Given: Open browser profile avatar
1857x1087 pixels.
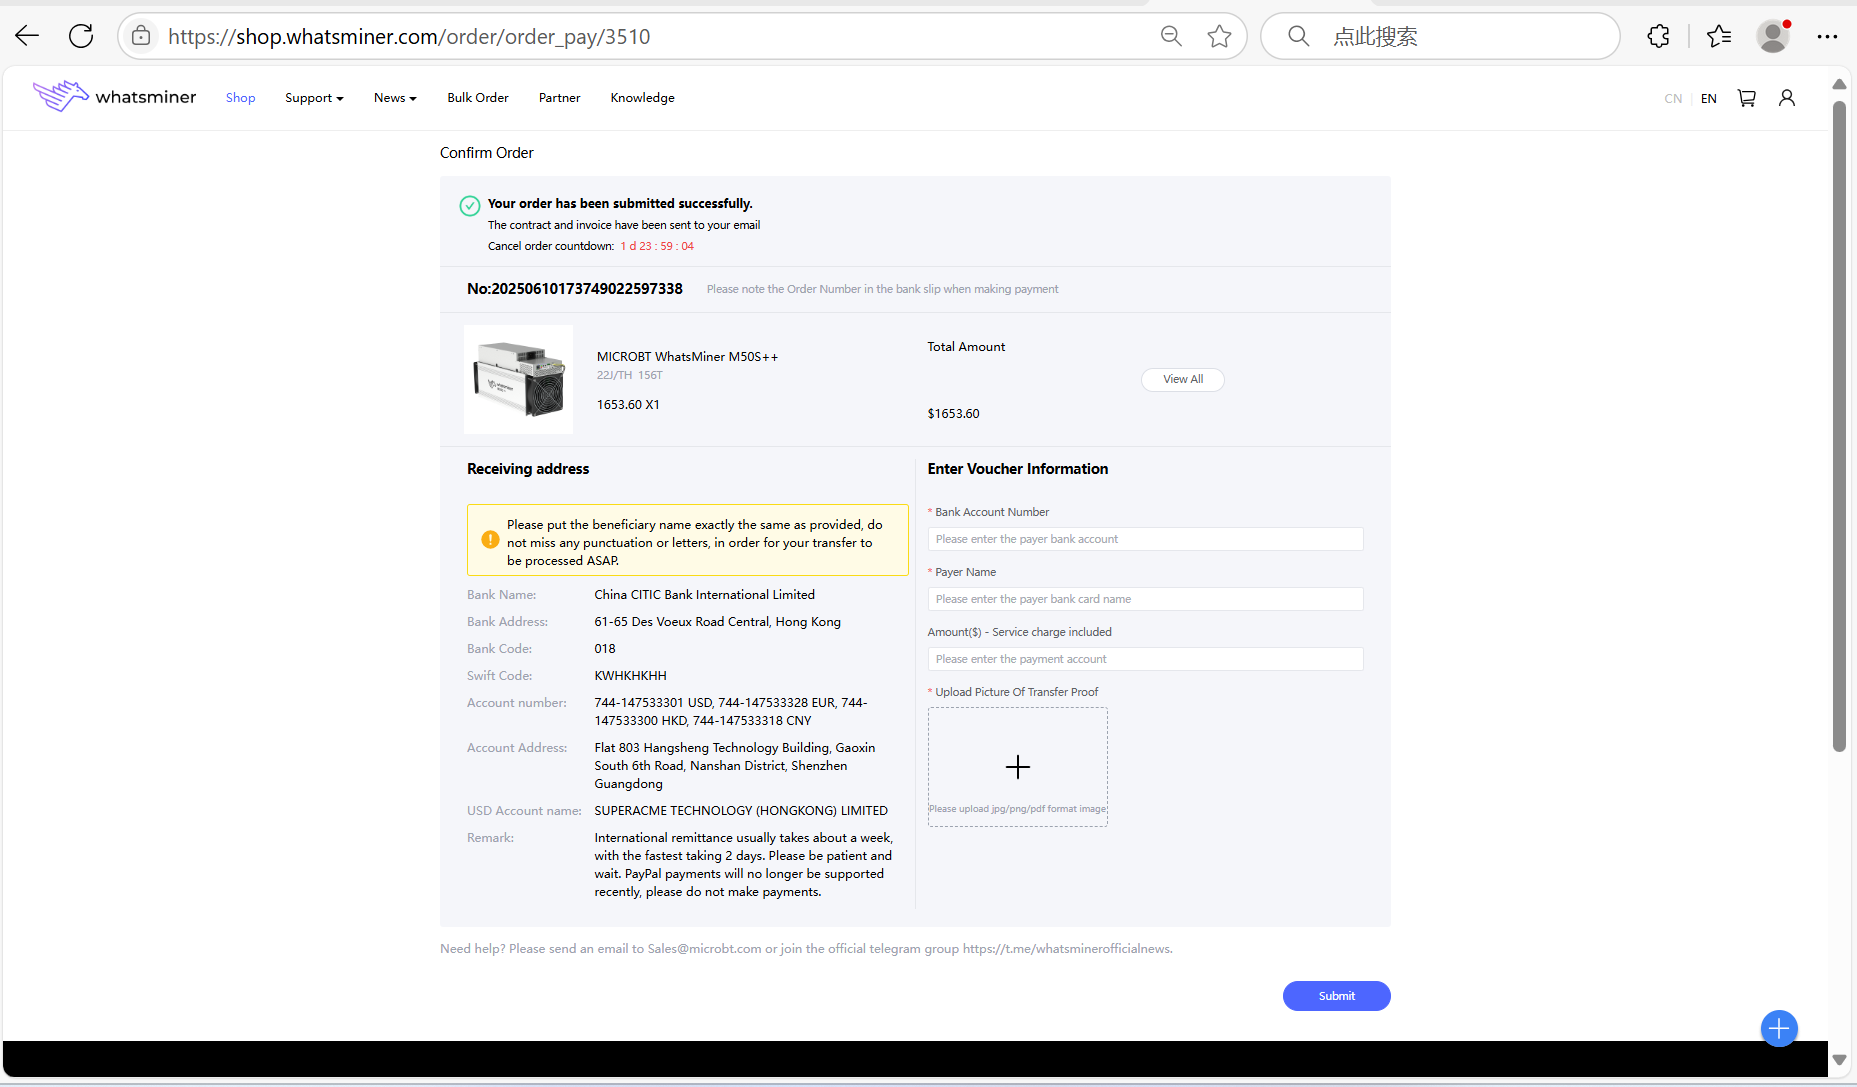Looking at the screenshot, I should click(x=1773, y=36).
